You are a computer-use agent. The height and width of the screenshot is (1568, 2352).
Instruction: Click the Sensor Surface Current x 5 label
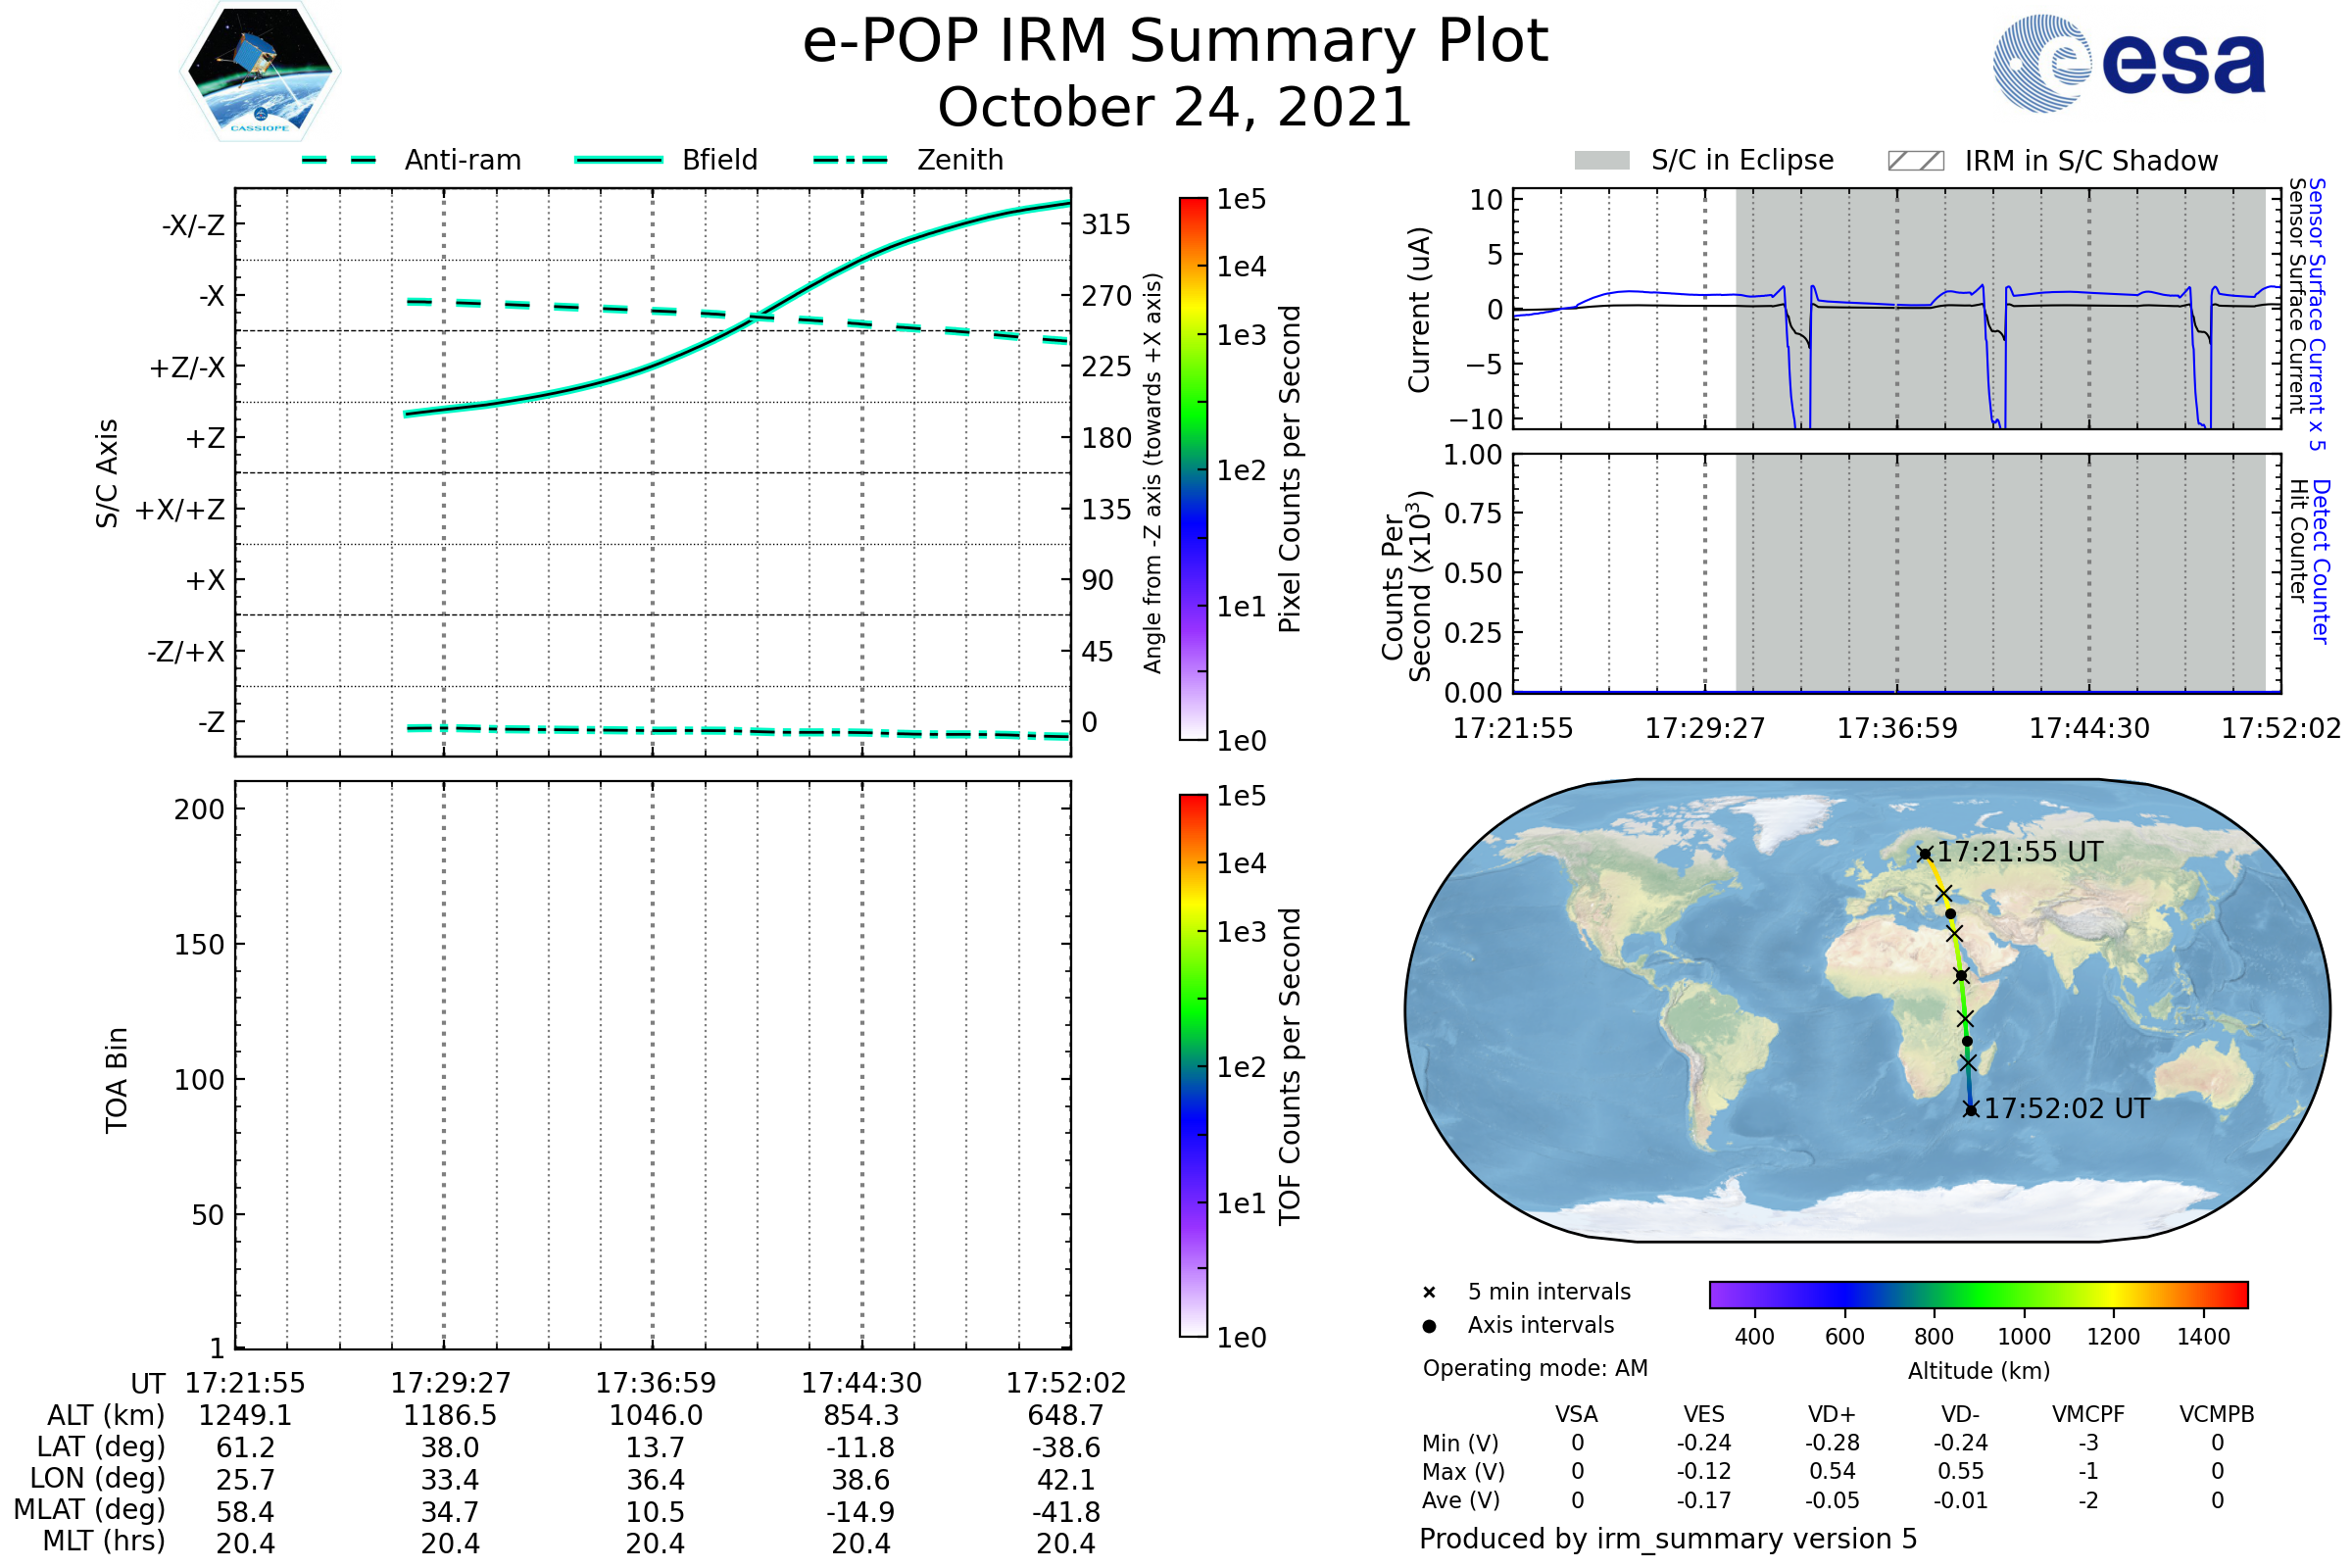point(2317,314)
